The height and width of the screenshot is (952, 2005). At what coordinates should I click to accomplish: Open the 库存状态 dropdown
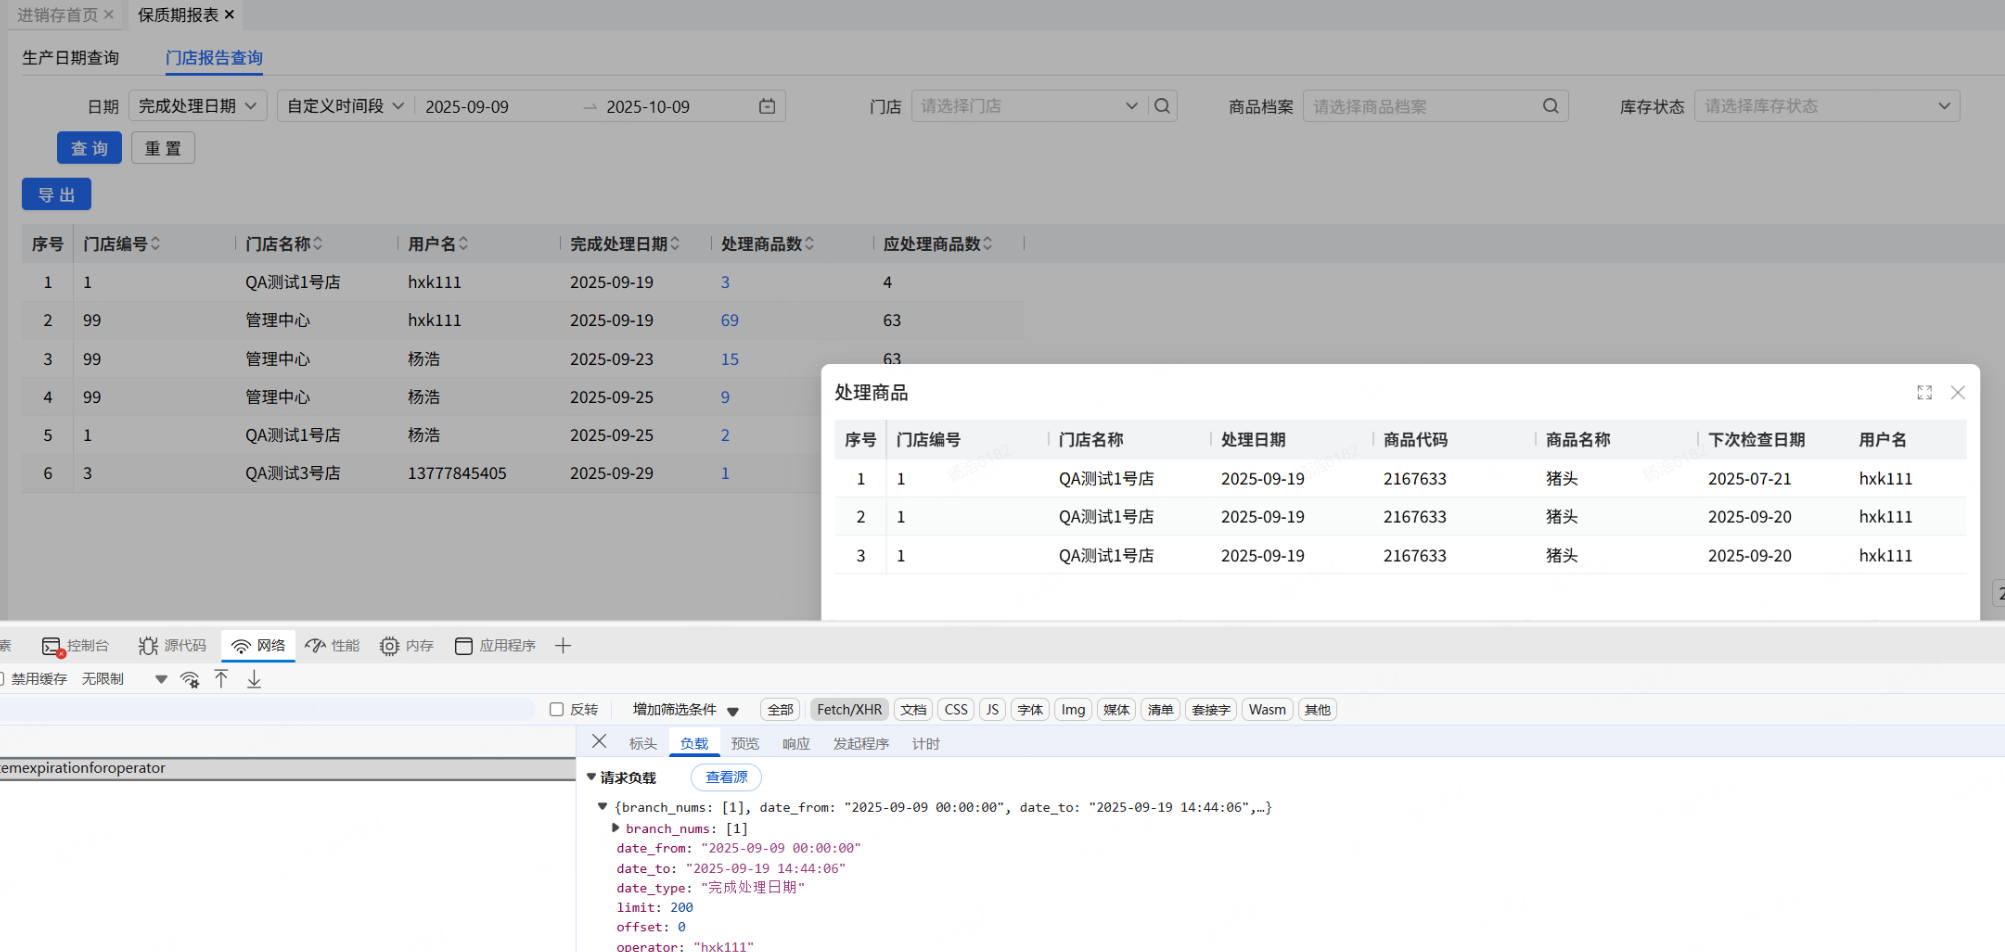[x=1827, y=106]
